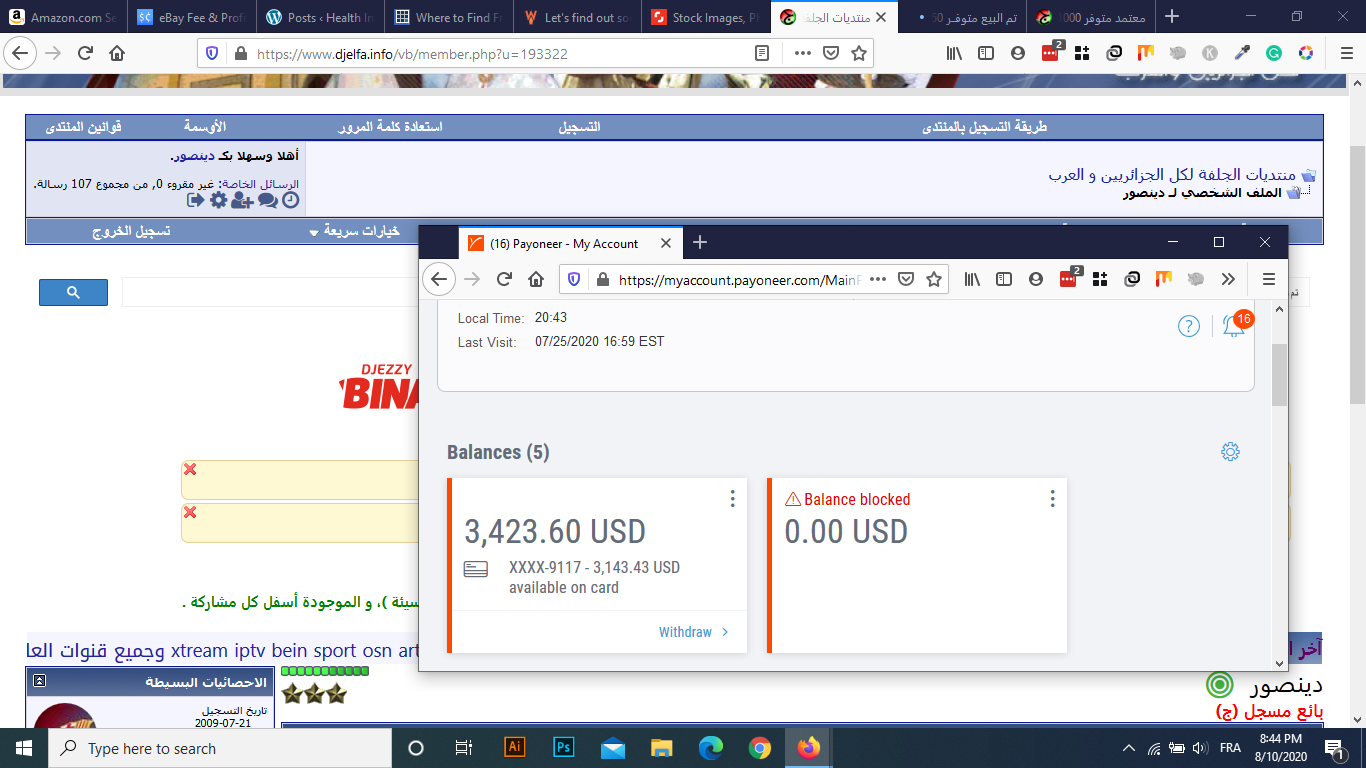1366x768 pixels.
Task: Open new tab in background Firefox window
Action: (x=1172, y=17)
